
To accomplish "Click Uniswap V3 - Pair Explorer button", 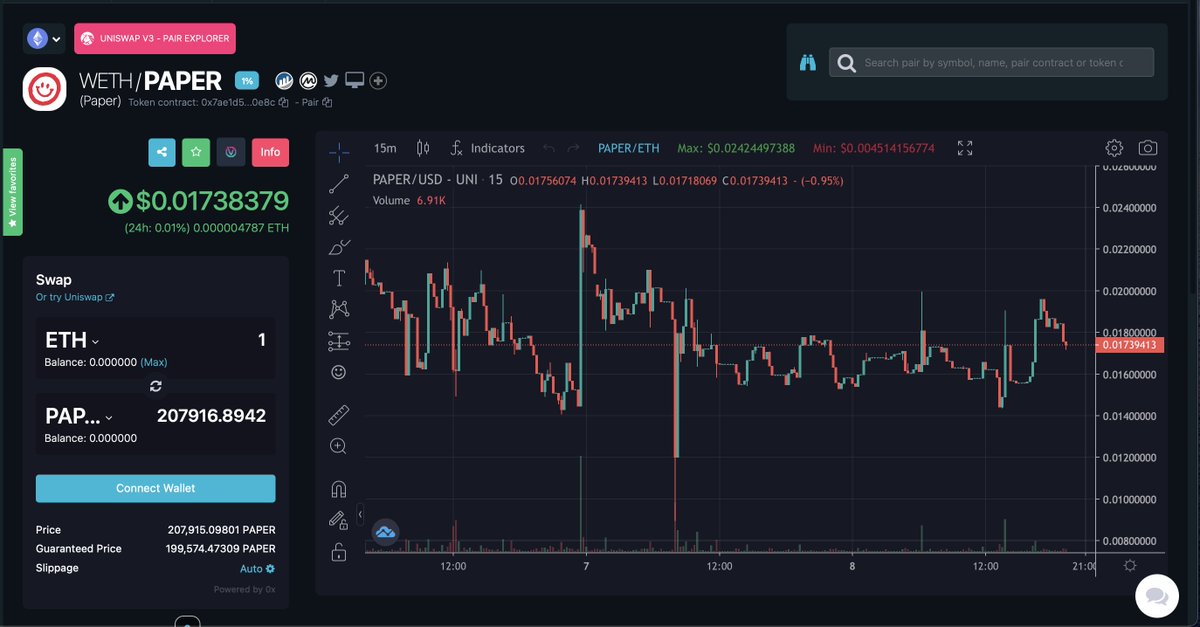I will tap(155, 39).
